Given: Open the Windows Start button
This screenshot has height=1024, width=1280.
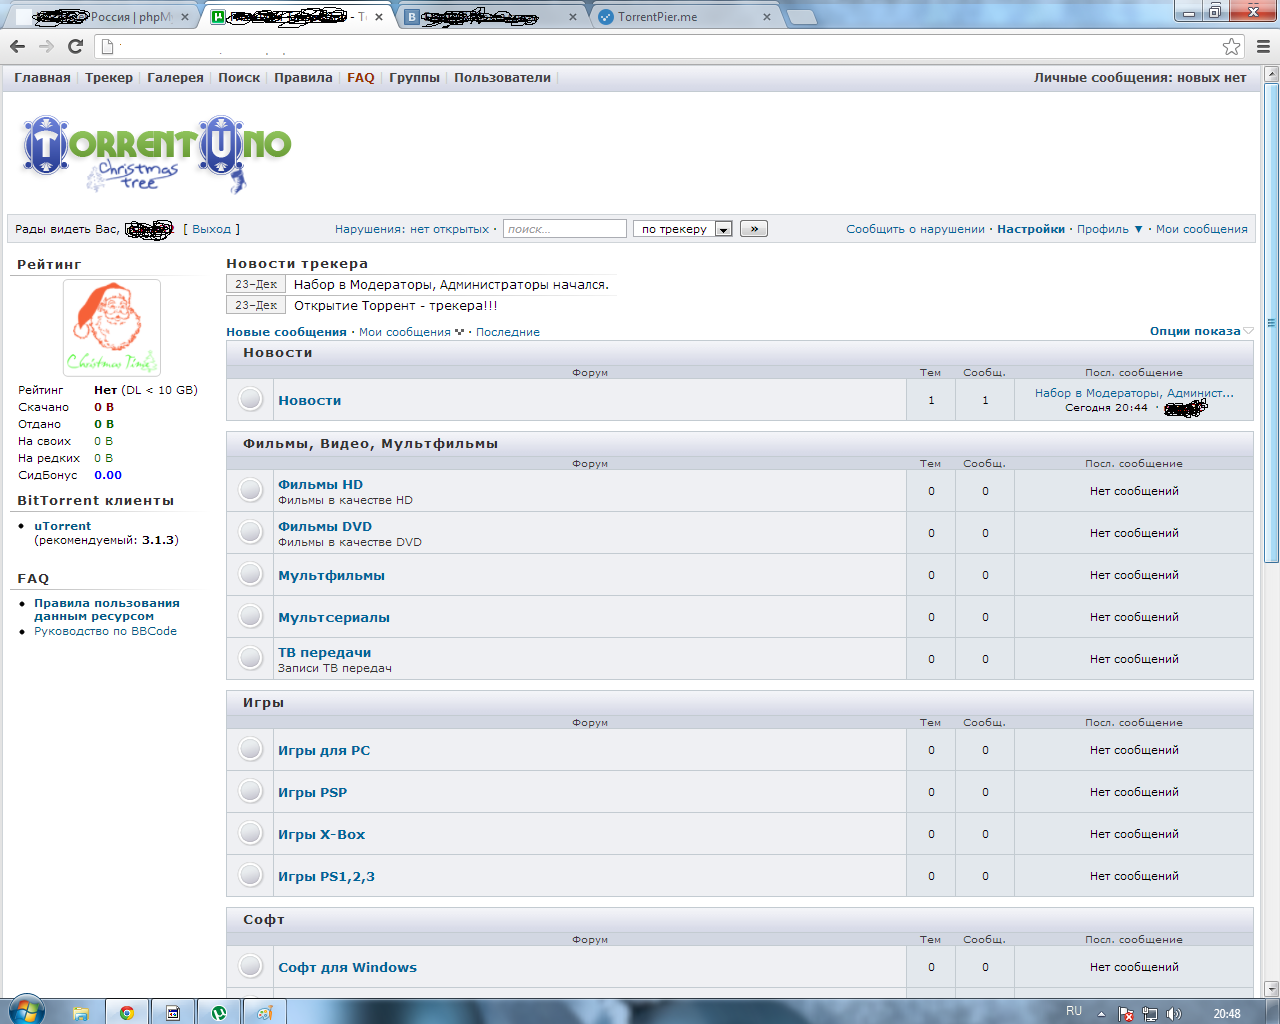Looking at the screenshot, I should [x=26, y=1011].
